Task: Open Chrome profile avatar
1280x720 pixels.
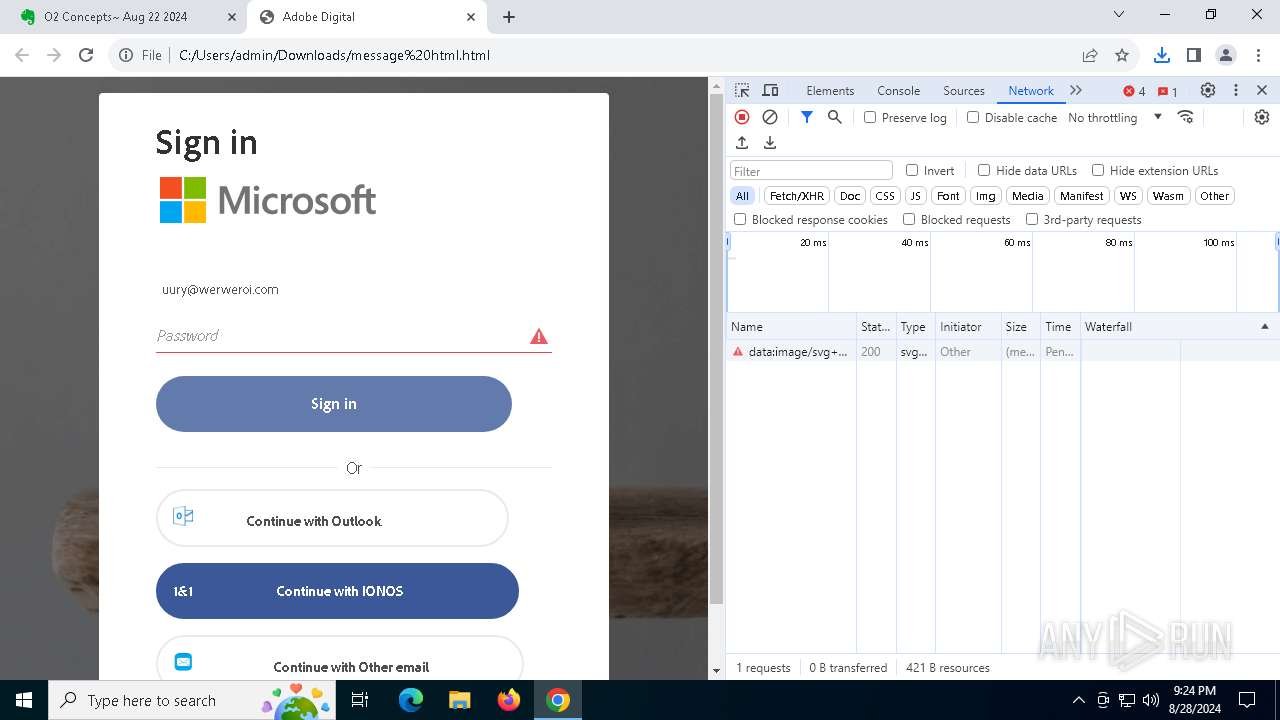Action: 1225,55
